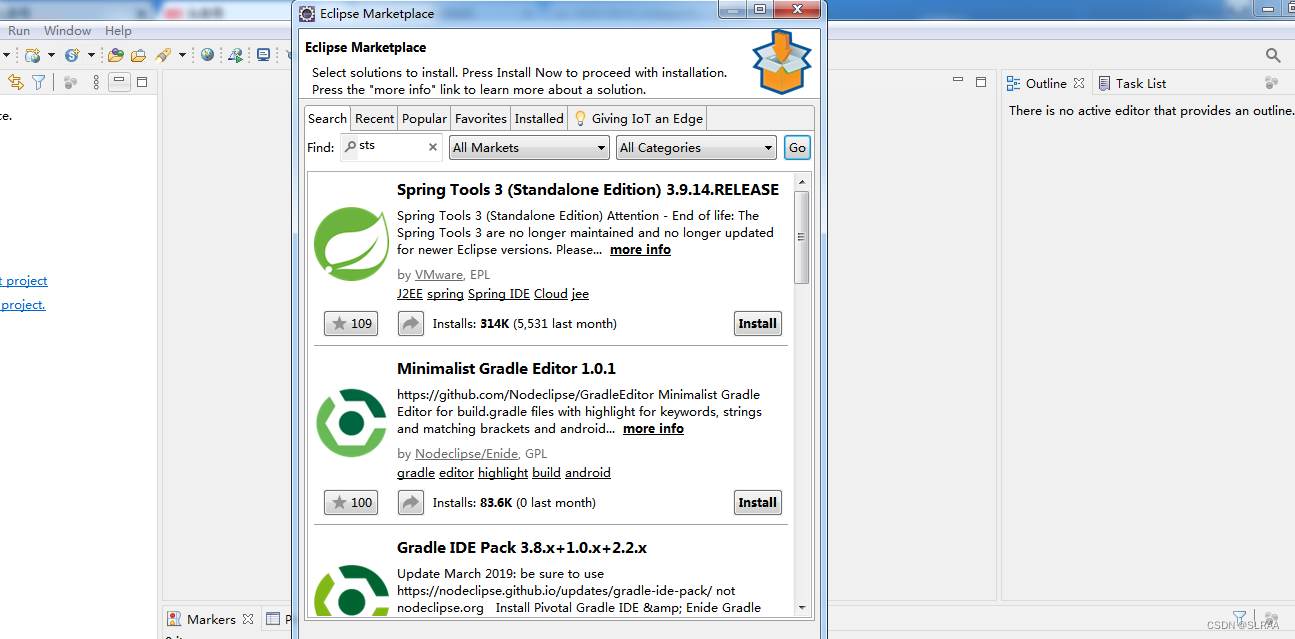This screenshot has width=1295, height=639.
Task: Click the Open Task briefcase folder icon
Action: pos(139,55)
